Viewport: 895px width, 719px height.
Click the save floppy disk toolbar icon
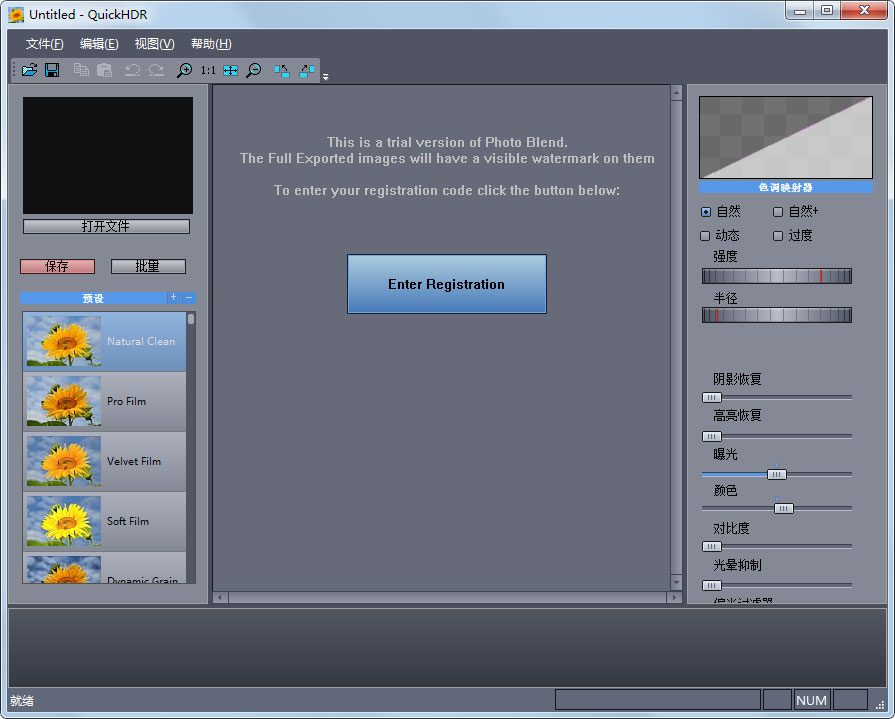(x=52, y=70)
